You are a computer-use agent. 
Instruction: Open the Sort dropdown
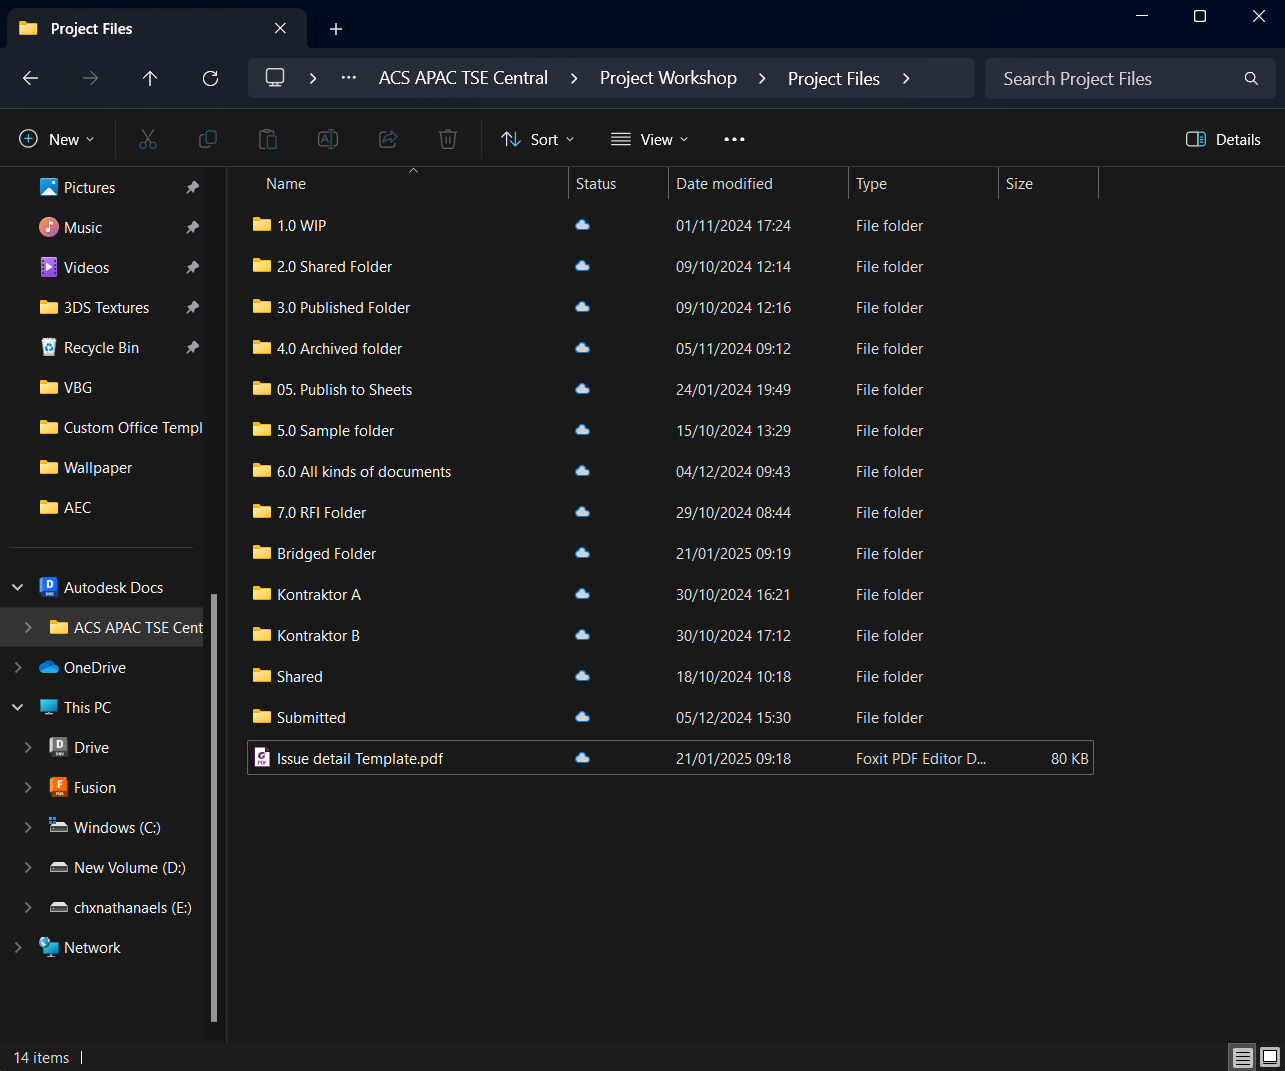(537, 139)
